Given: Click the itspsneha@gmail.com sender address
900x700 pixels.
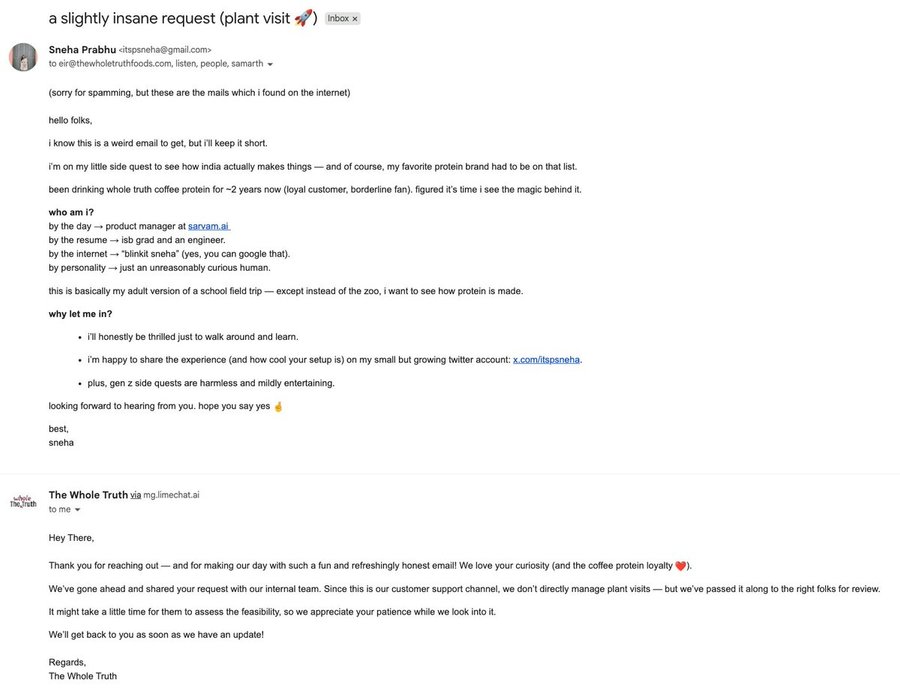Looking at the screenshot, I should [165, 50].
